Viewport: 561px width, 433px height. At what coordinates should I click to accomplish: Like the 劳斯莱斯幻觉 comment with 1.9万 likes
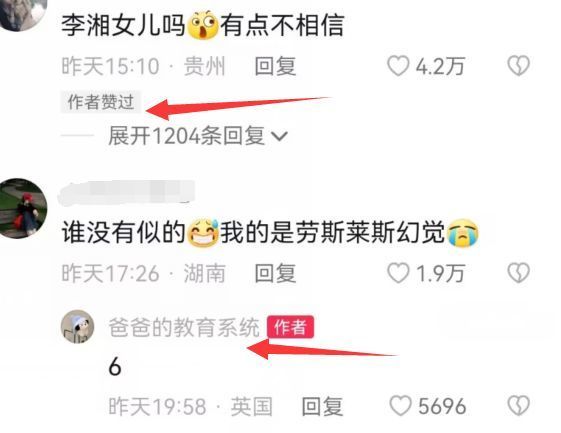coord(398,273)
